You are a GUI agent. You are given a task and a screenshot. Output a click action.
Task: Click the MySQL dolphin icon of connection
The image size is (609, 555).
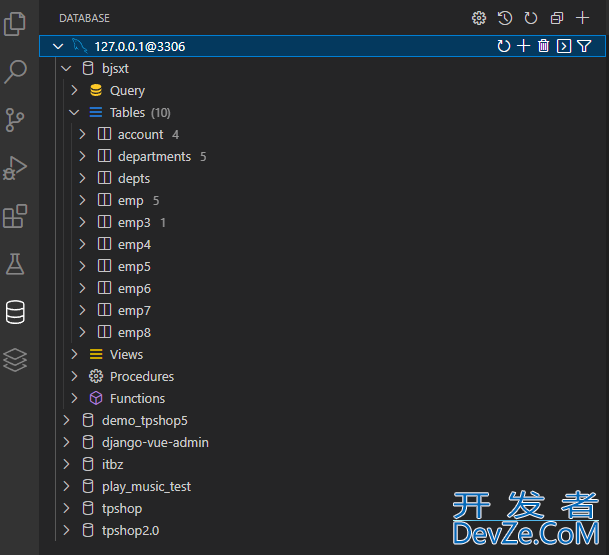pyautogui.click(x=79, y=46)
